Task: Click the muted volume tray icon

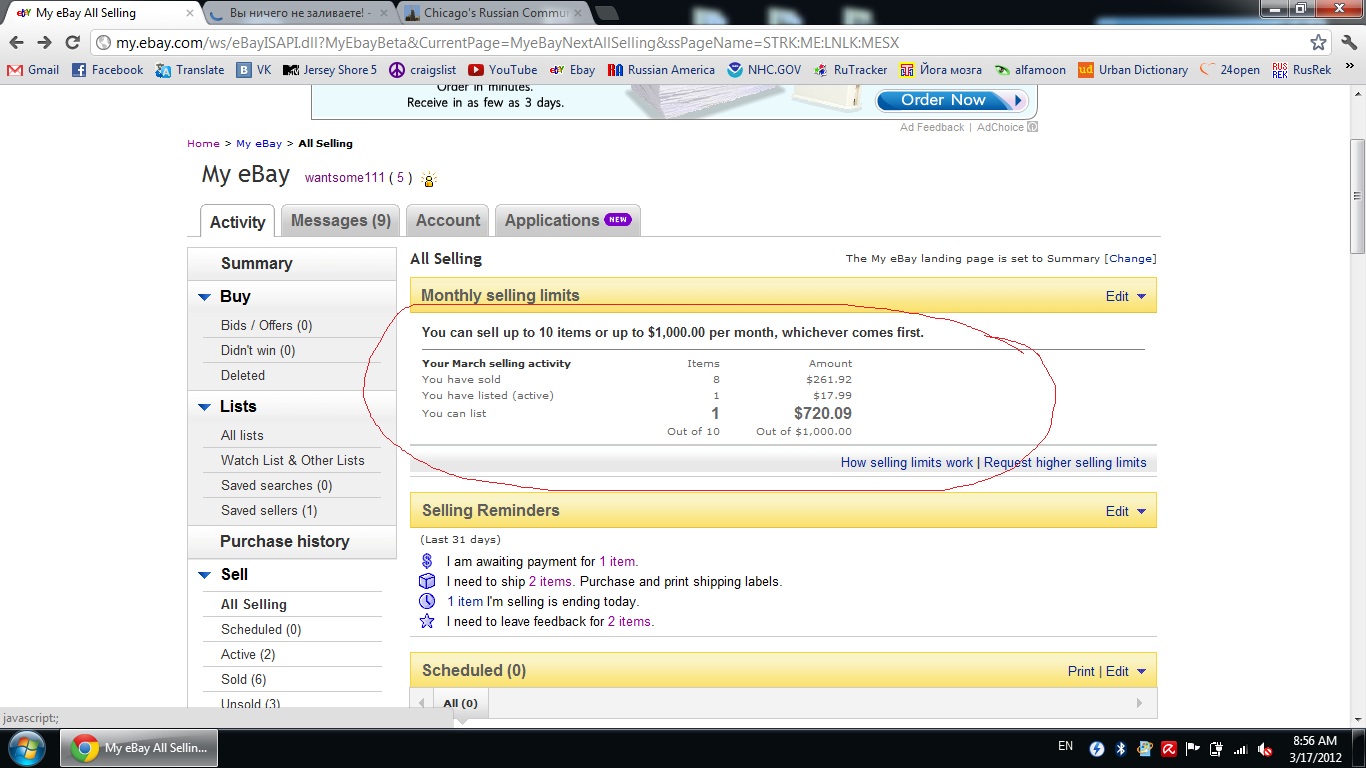Action: click(1265, 749)
